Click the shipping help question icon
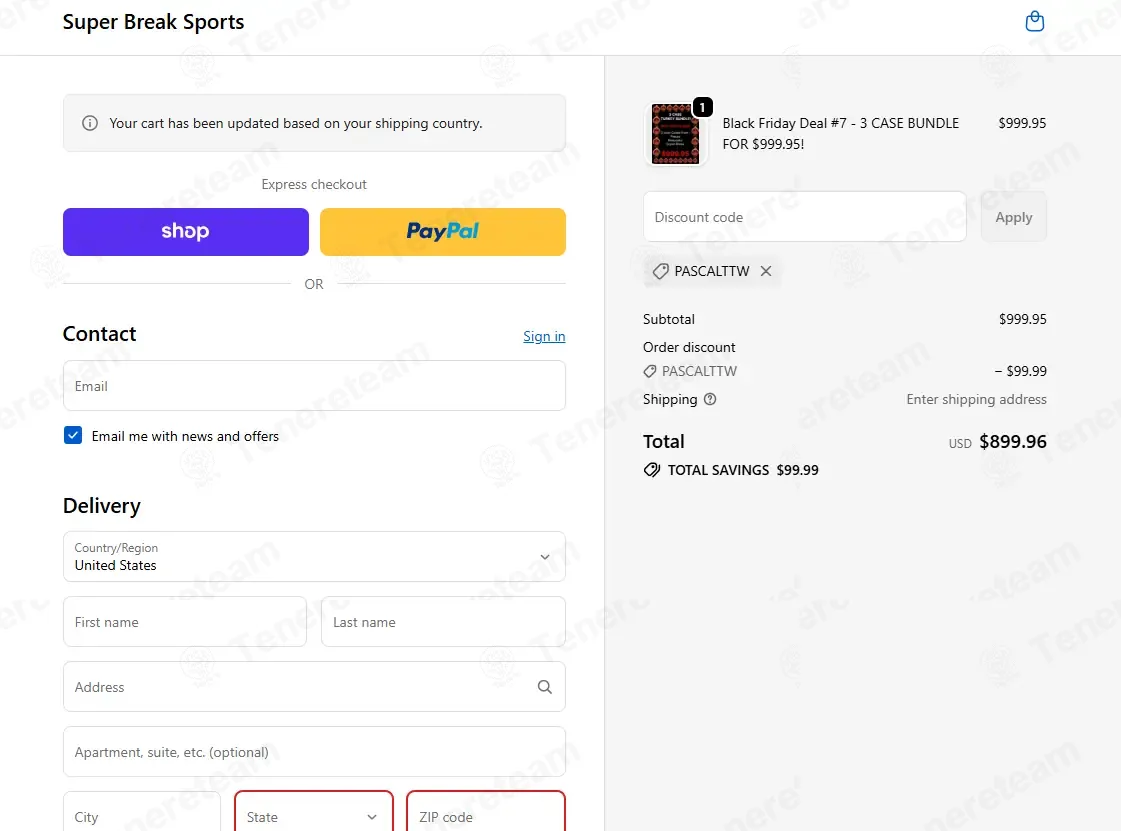This screenshot has width=1121, height=831. click(x=710, y=399)
